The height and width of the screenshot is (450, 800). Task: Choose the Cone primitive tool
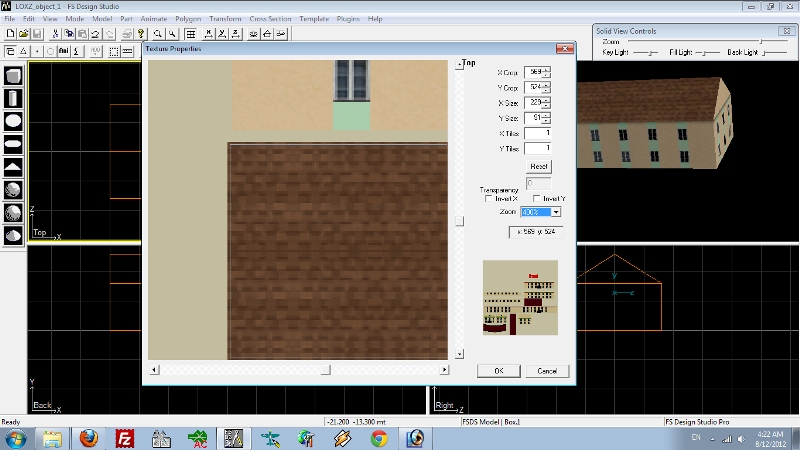[x=14, y=166]
